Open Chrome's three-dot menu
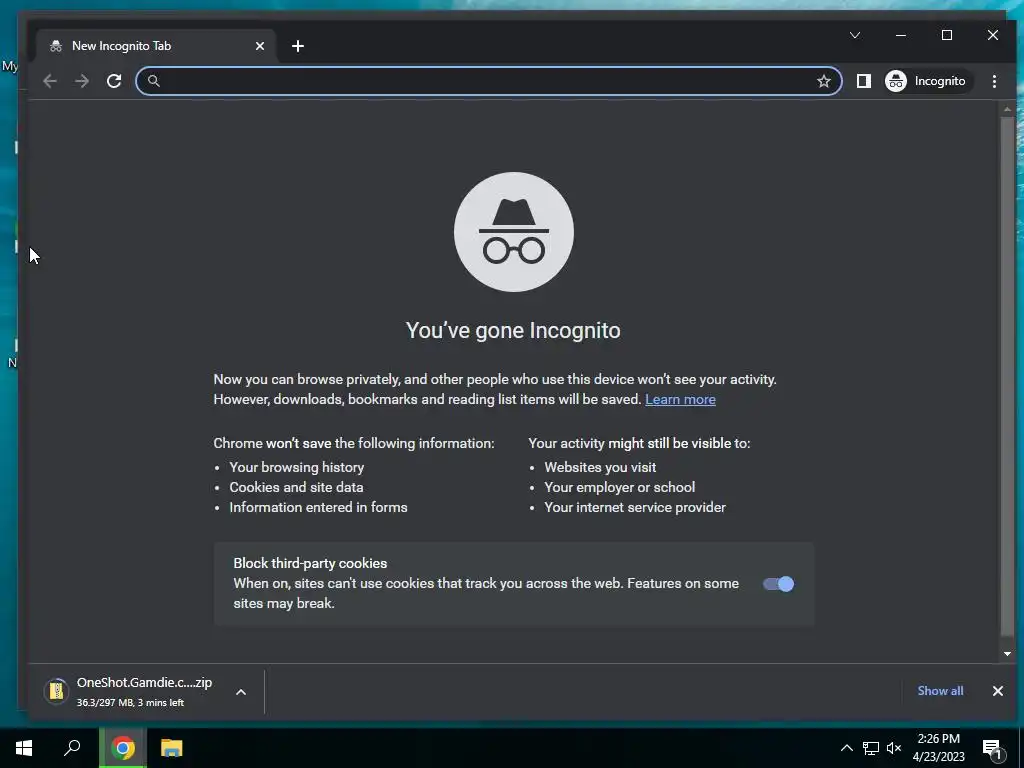The image size is (1024, 768). 994,81
